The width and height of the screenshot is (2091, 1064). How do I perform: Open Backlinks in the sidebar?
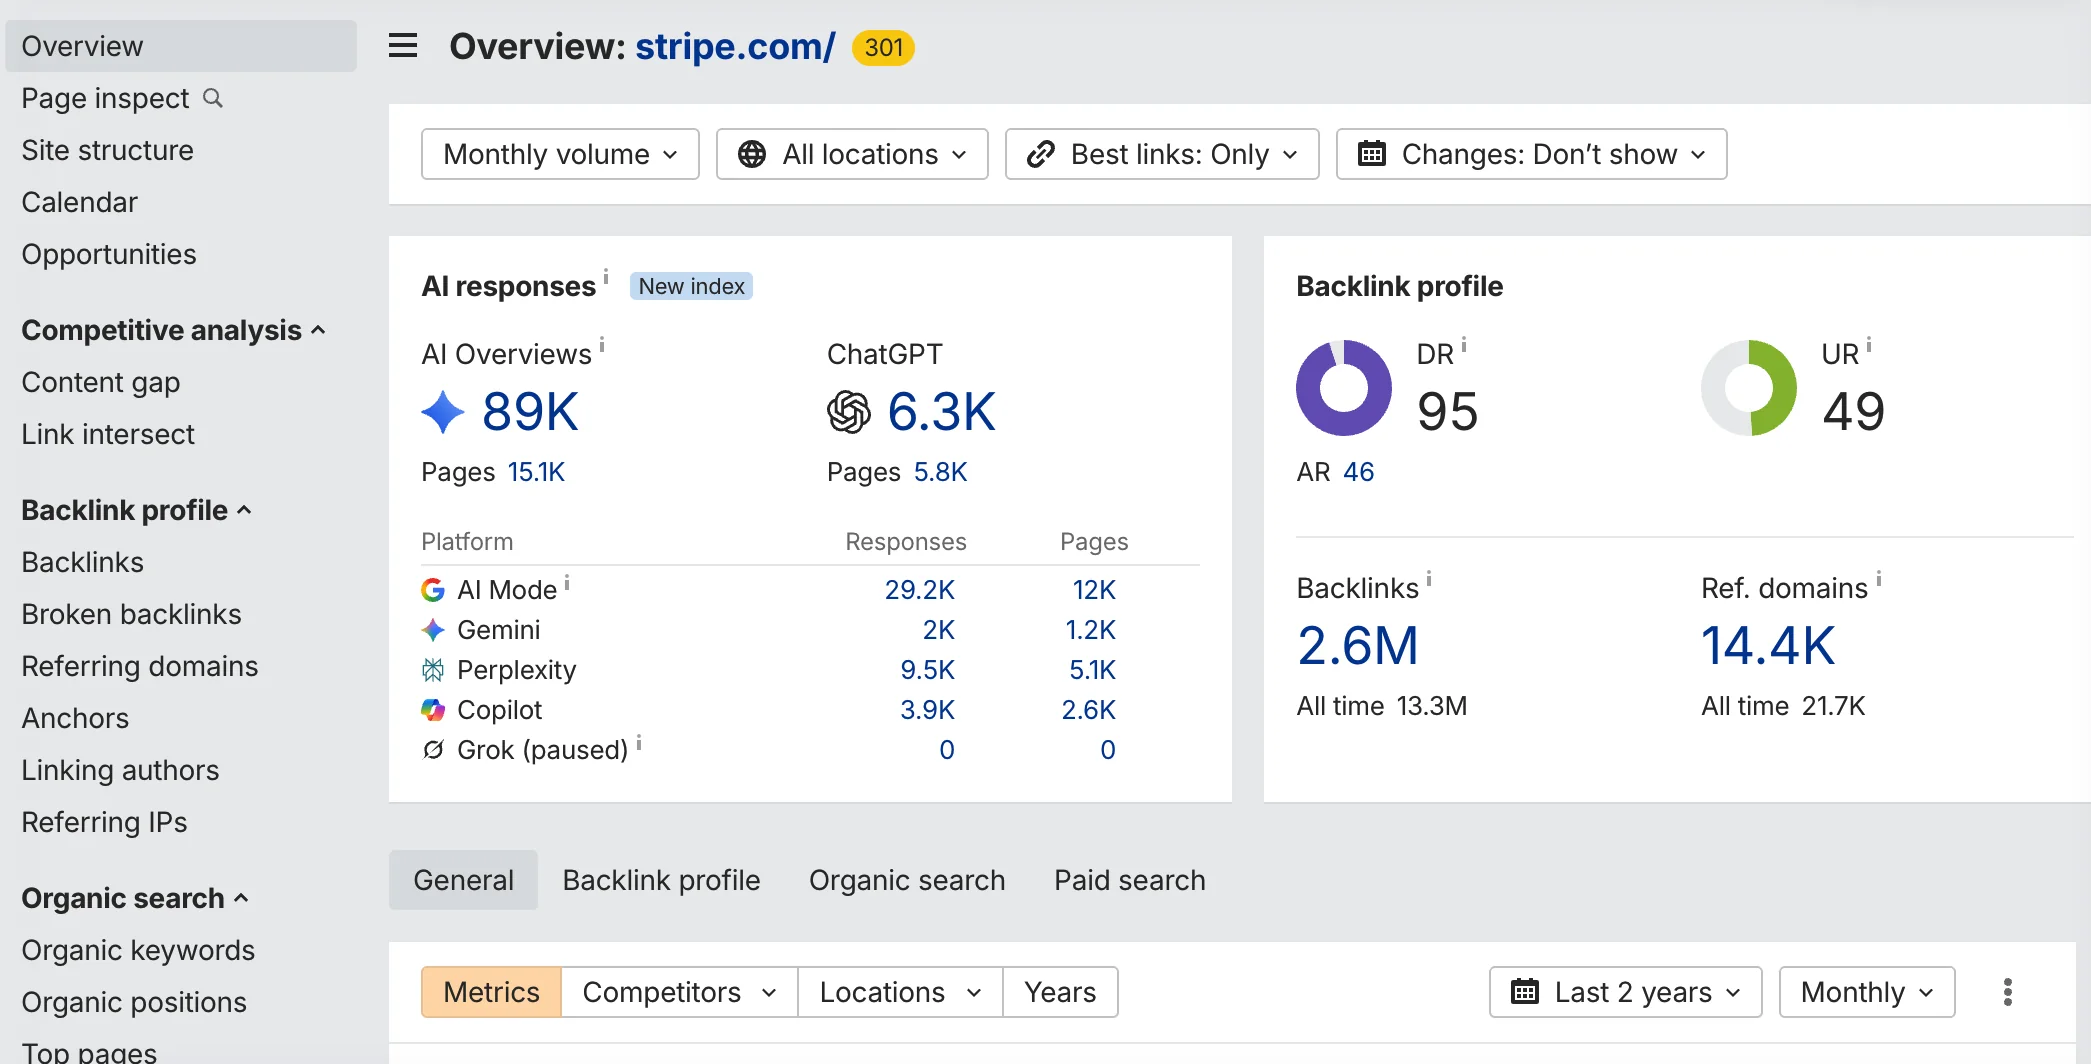(83, 562)
